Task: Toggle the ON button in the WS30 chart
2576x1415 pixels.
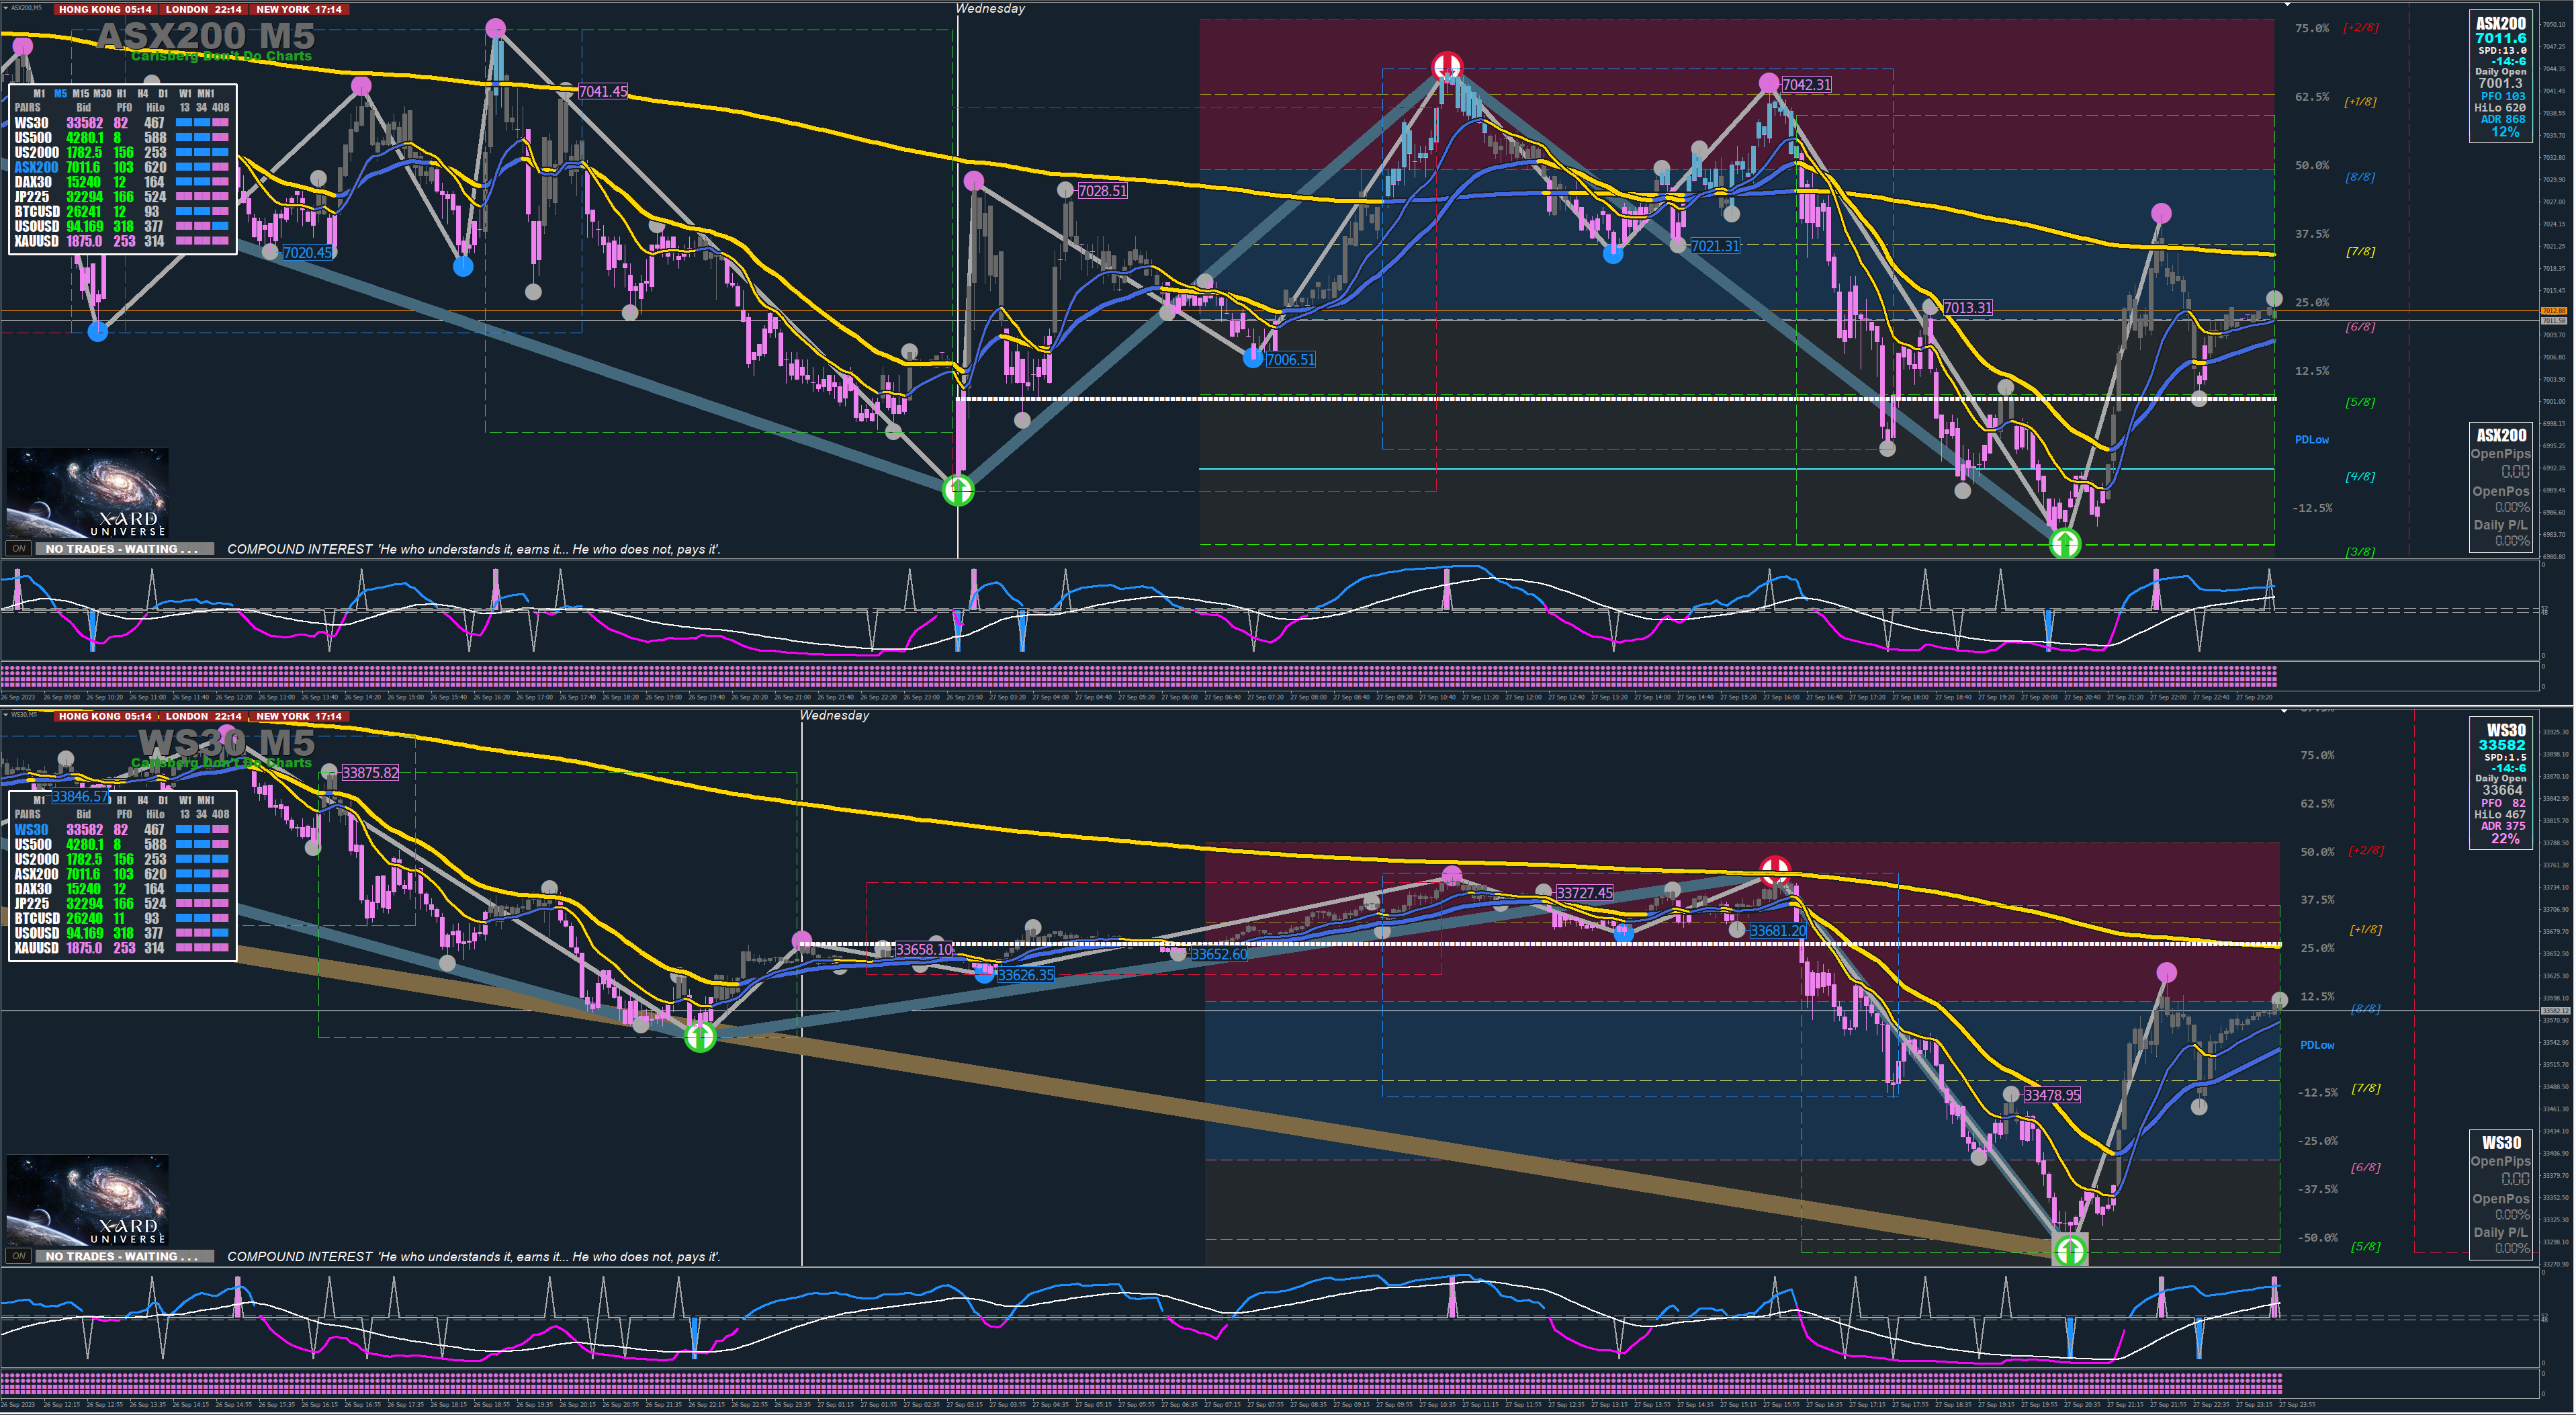Action: click(x=18, y=1256)
